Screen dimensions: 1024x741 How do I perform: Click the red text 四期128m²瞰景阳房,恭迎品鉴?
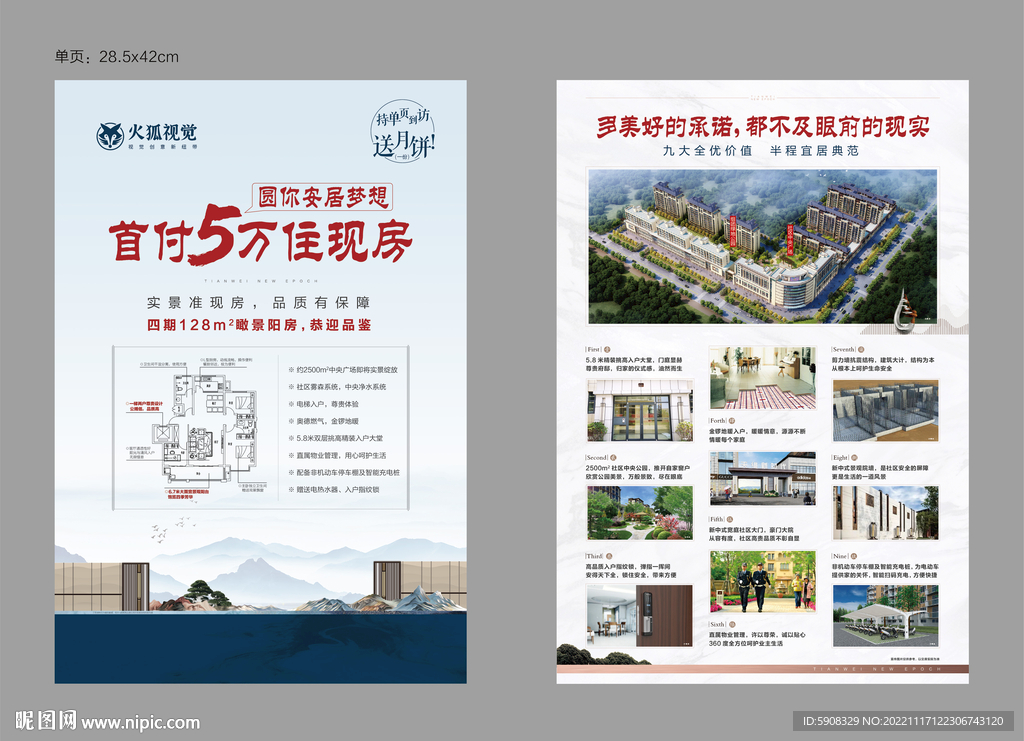[259, 324]
